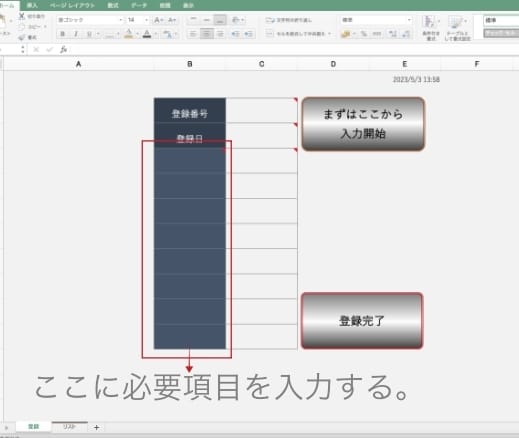
Task: Align text left
Action: 193,34
